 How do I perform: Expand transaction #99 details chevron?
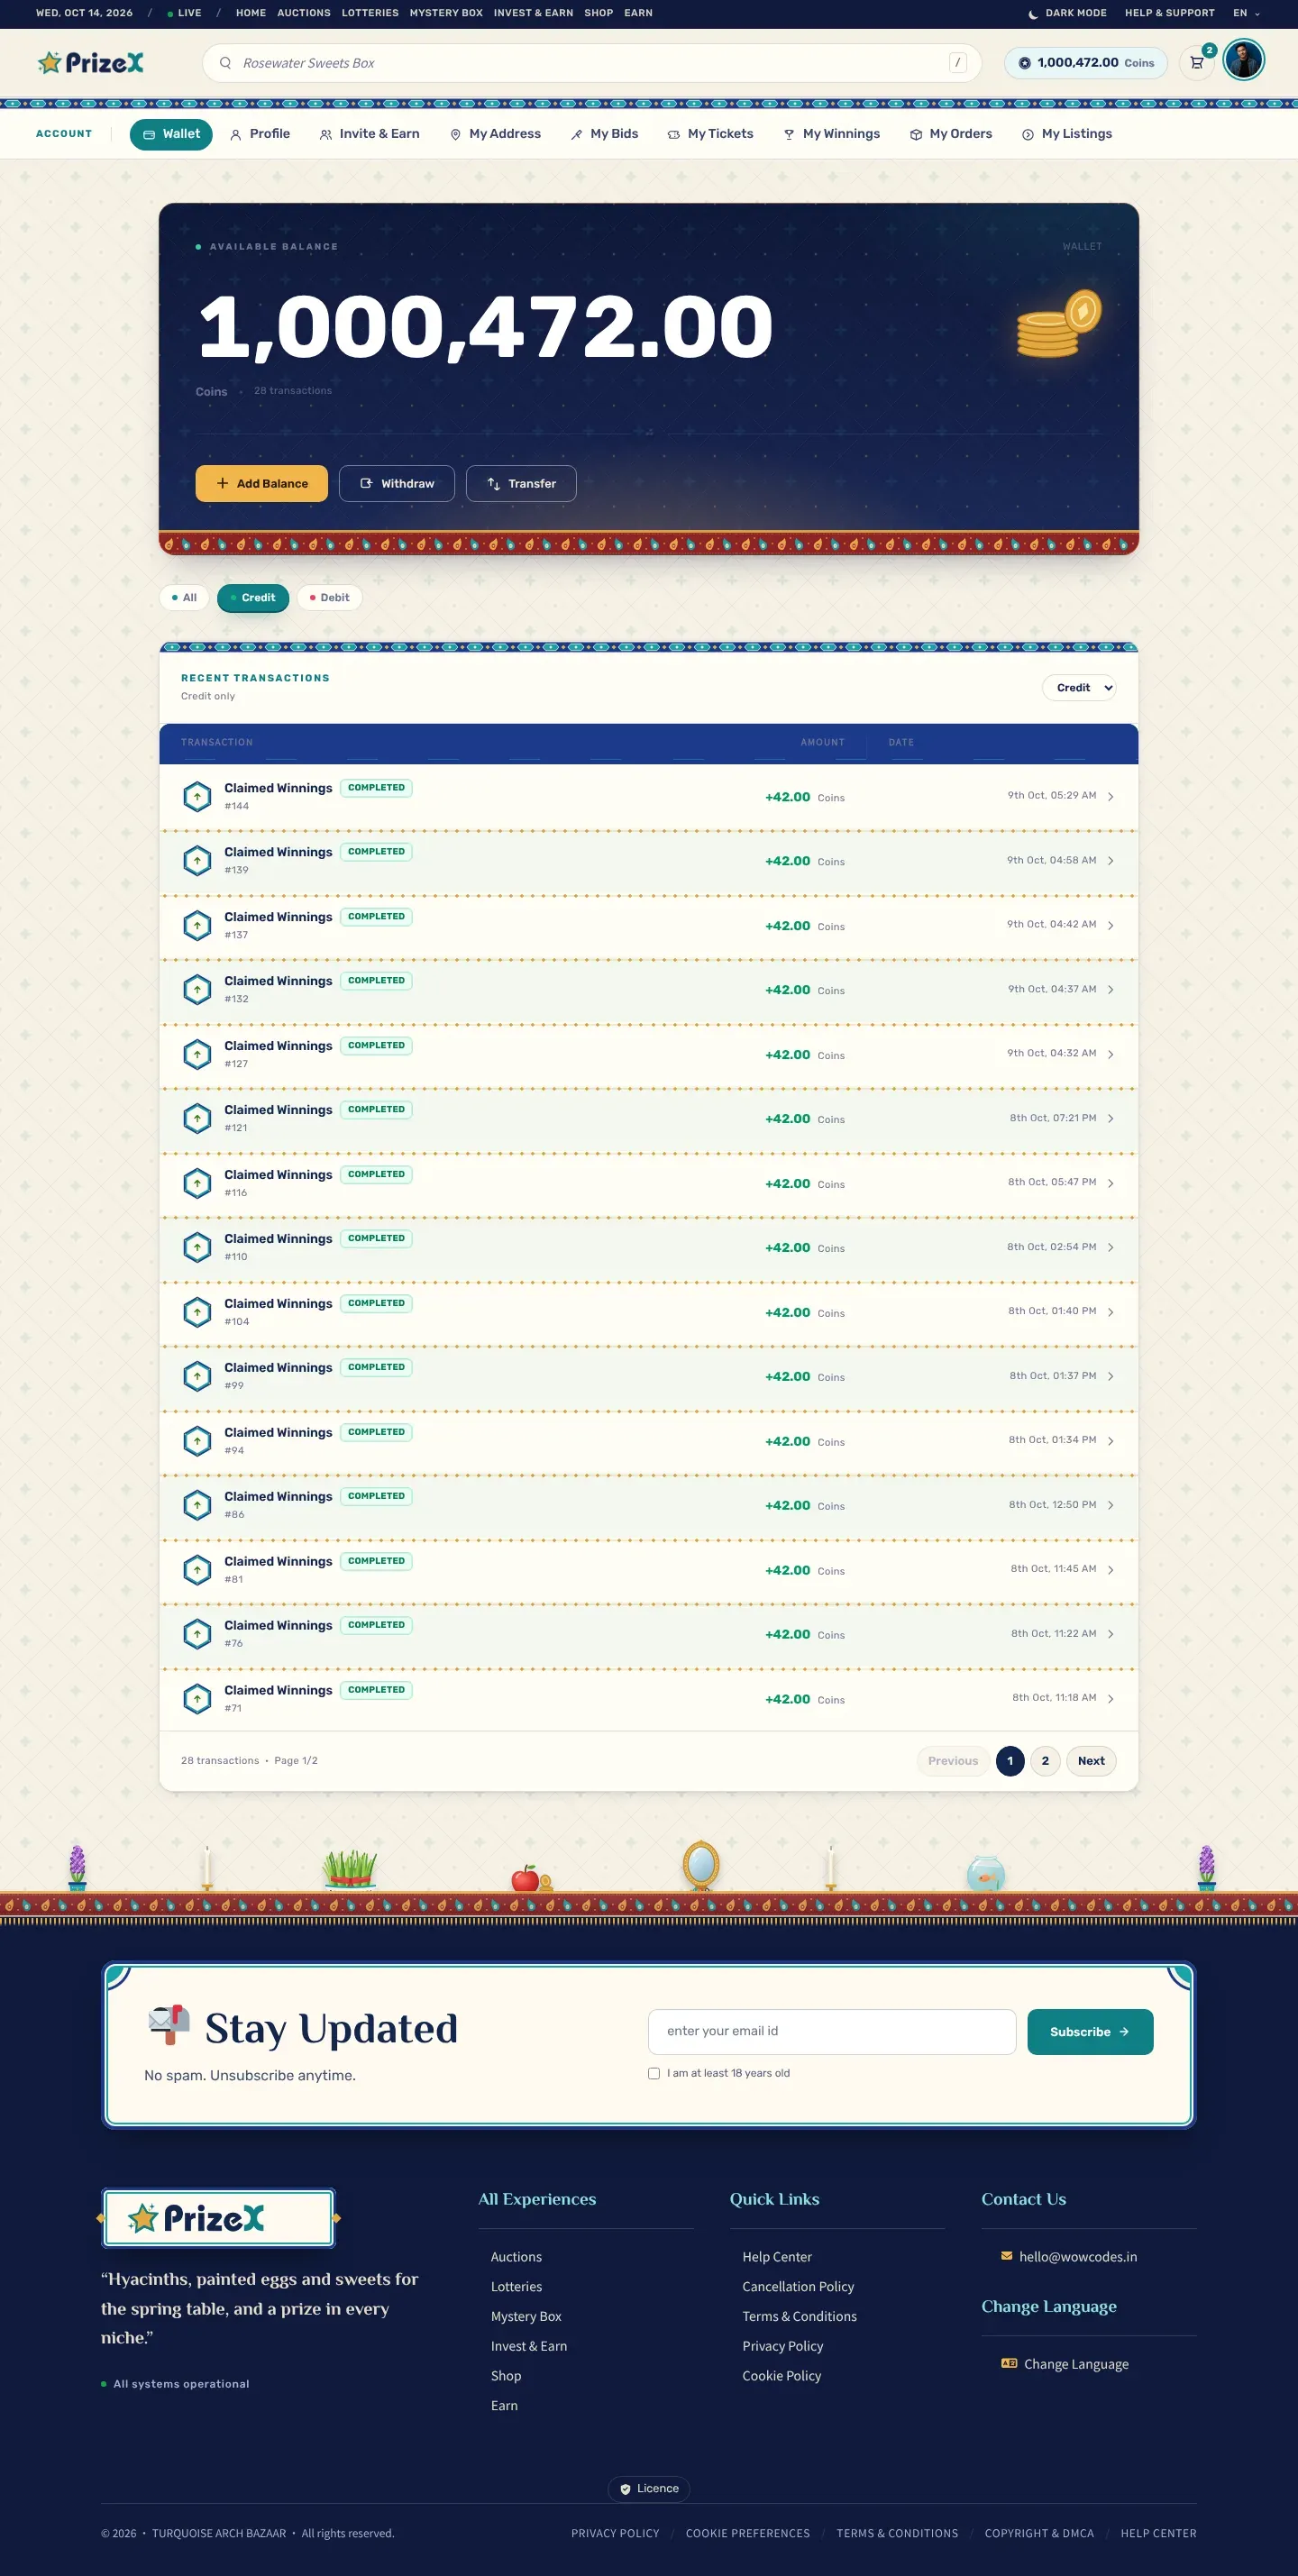(1110, 1377)
